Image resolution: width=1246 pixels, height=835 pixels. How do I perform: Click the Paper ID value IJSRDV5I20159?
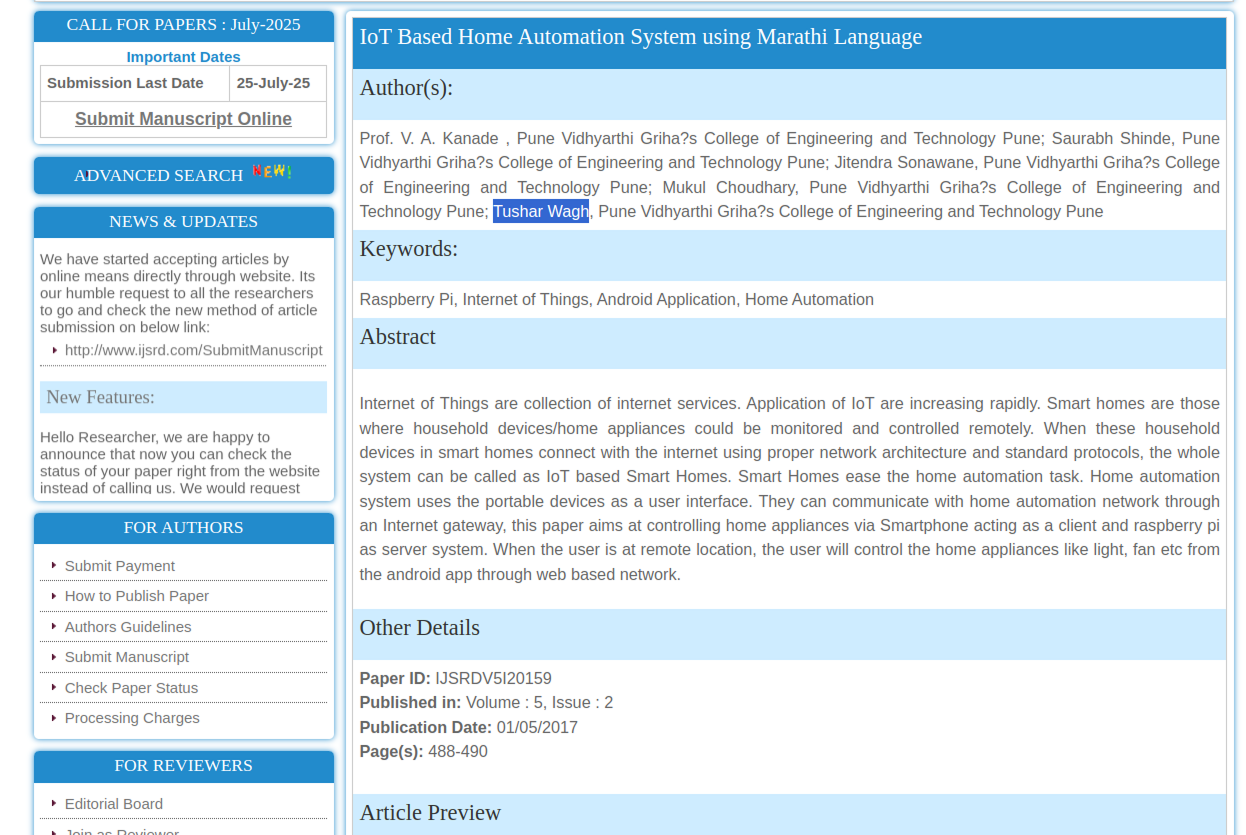493,678
